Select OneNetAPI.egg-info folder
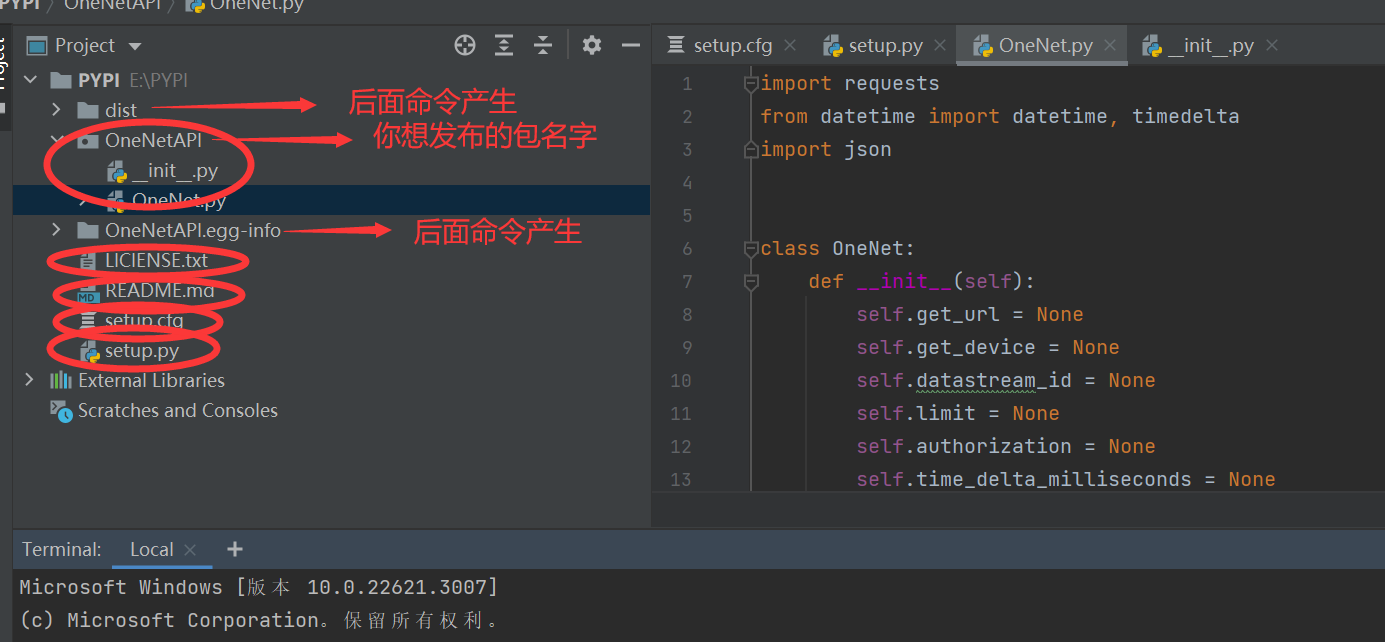 pyautogui.click(x=193, y=231)
